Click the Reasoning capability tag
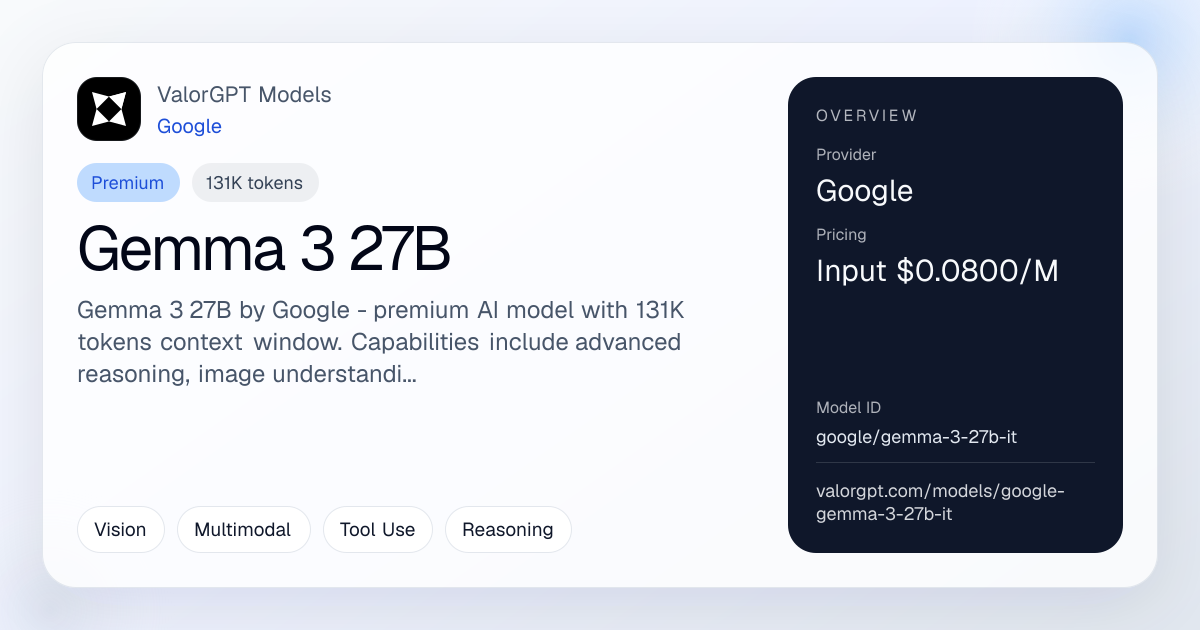The width and height of the screenshot is (1200, 630). [508, 529]
